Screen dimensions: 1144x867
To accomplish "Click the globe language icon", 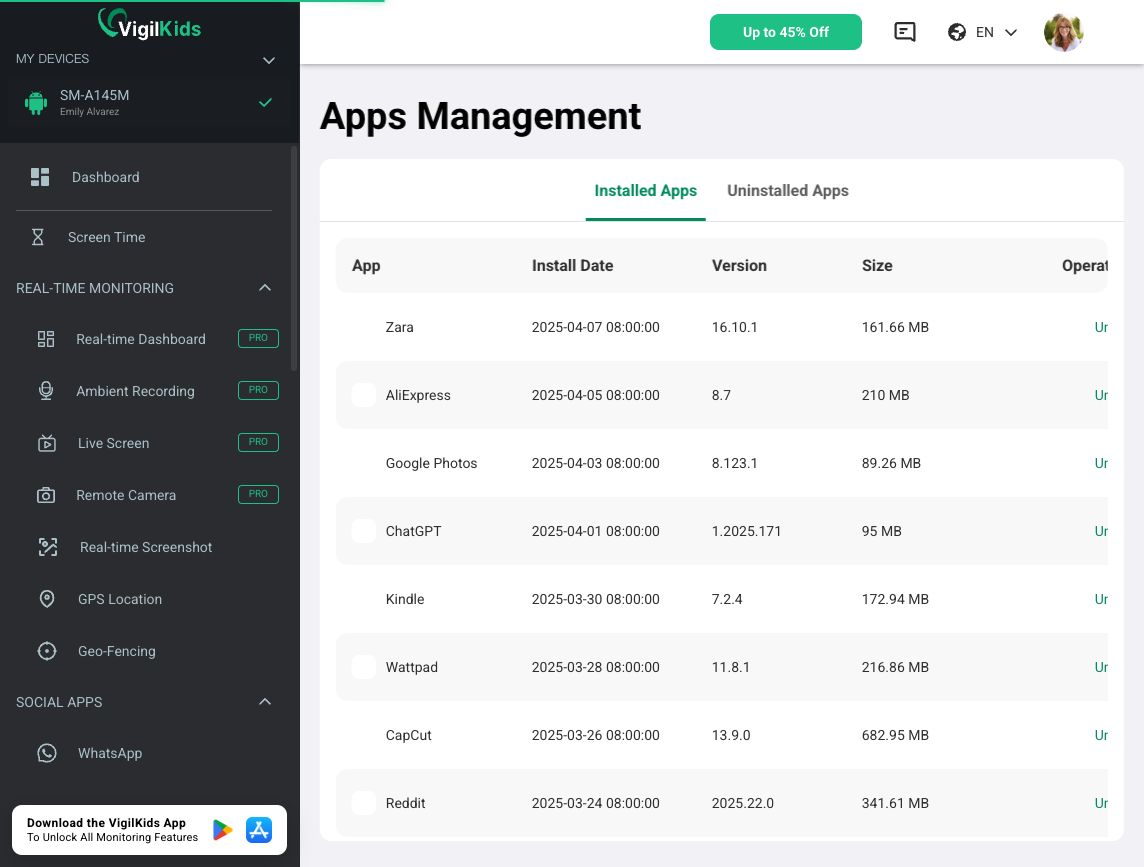I will (x=956, y=32).
